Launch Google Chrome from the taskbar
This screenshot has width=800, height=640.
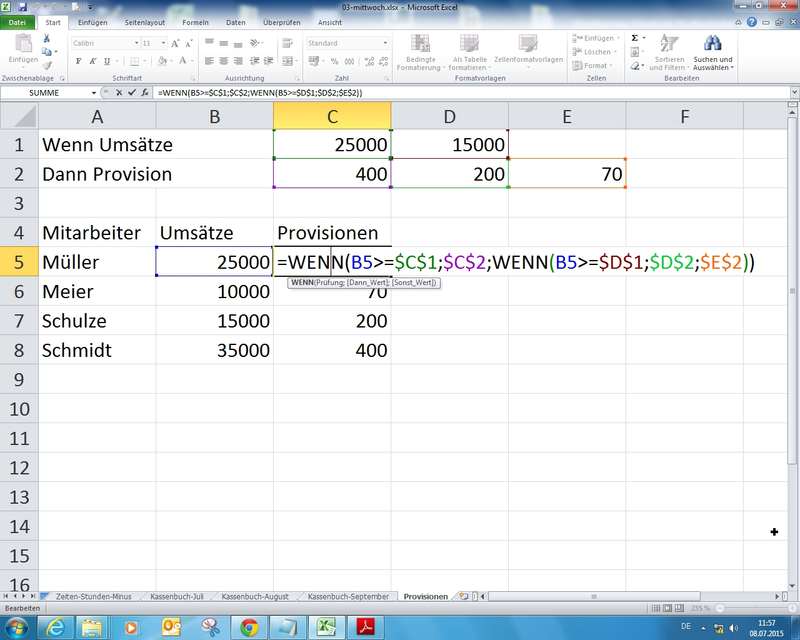(246, 627)
